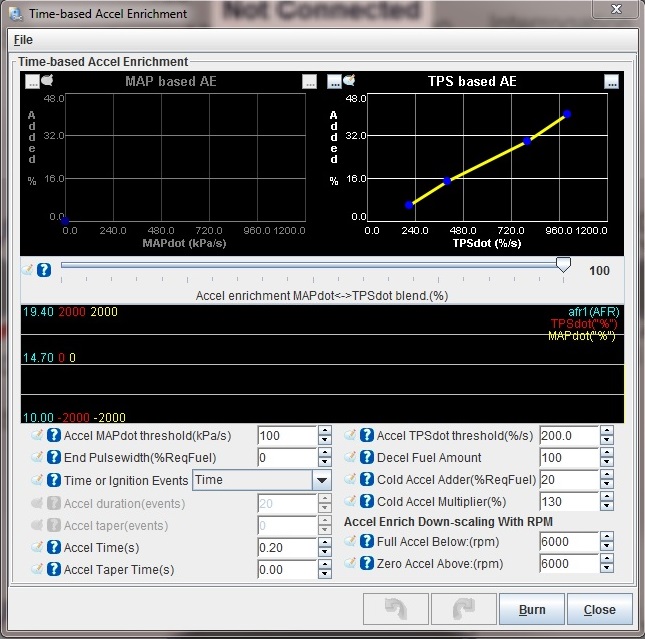Open help for Accel TPSdot threshold
The image size is (645, 639).
coord(367,436)
